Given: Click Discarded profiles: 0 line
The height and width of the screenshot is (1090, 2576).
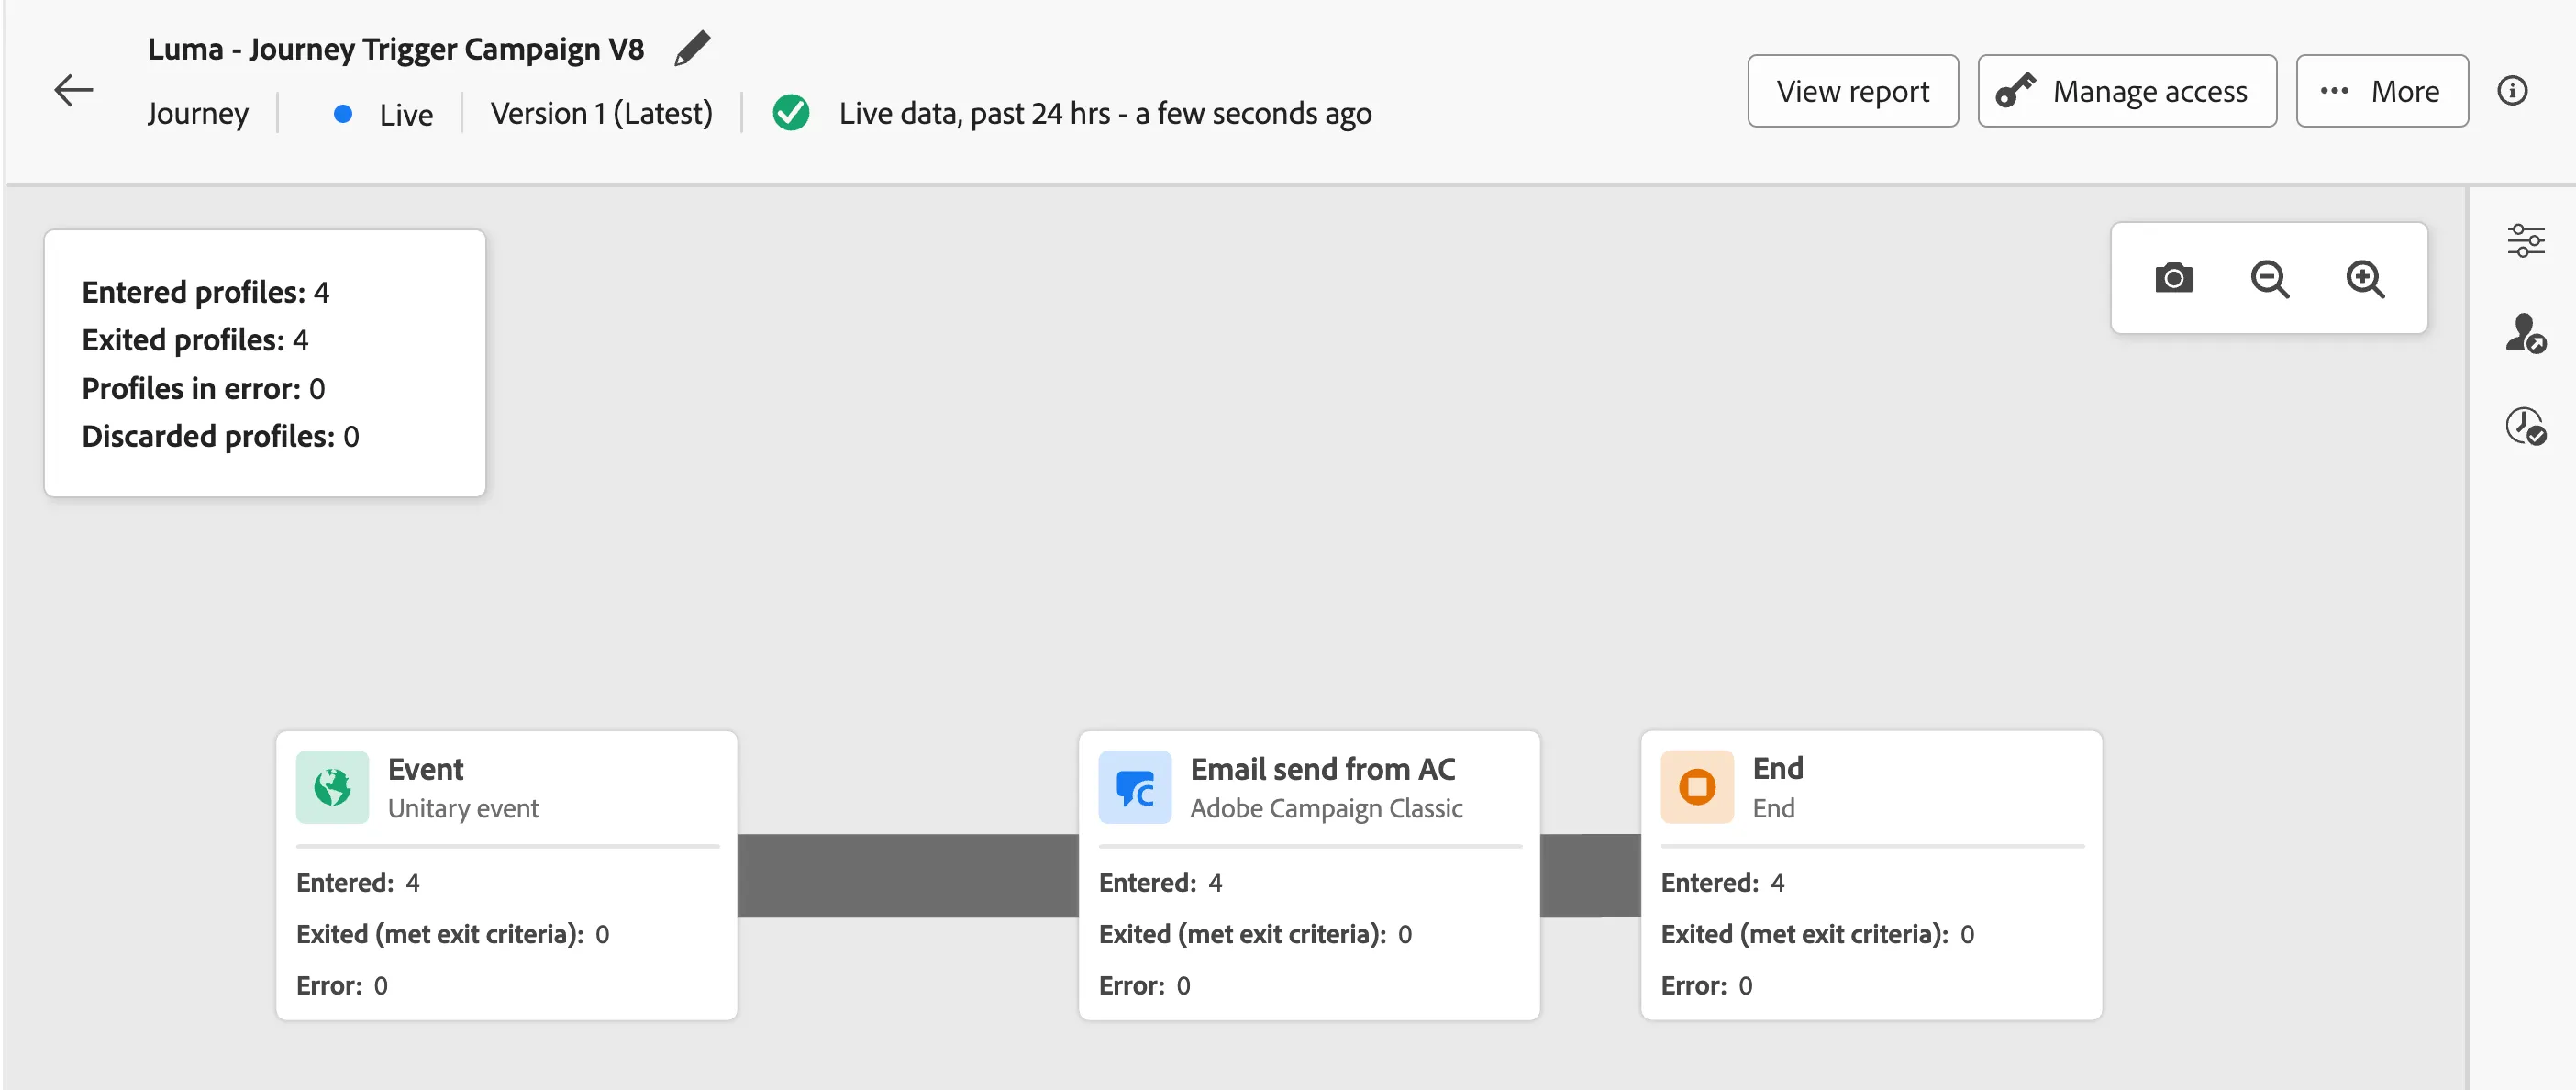Looking at the screenshot, I should tap(220, 436).
